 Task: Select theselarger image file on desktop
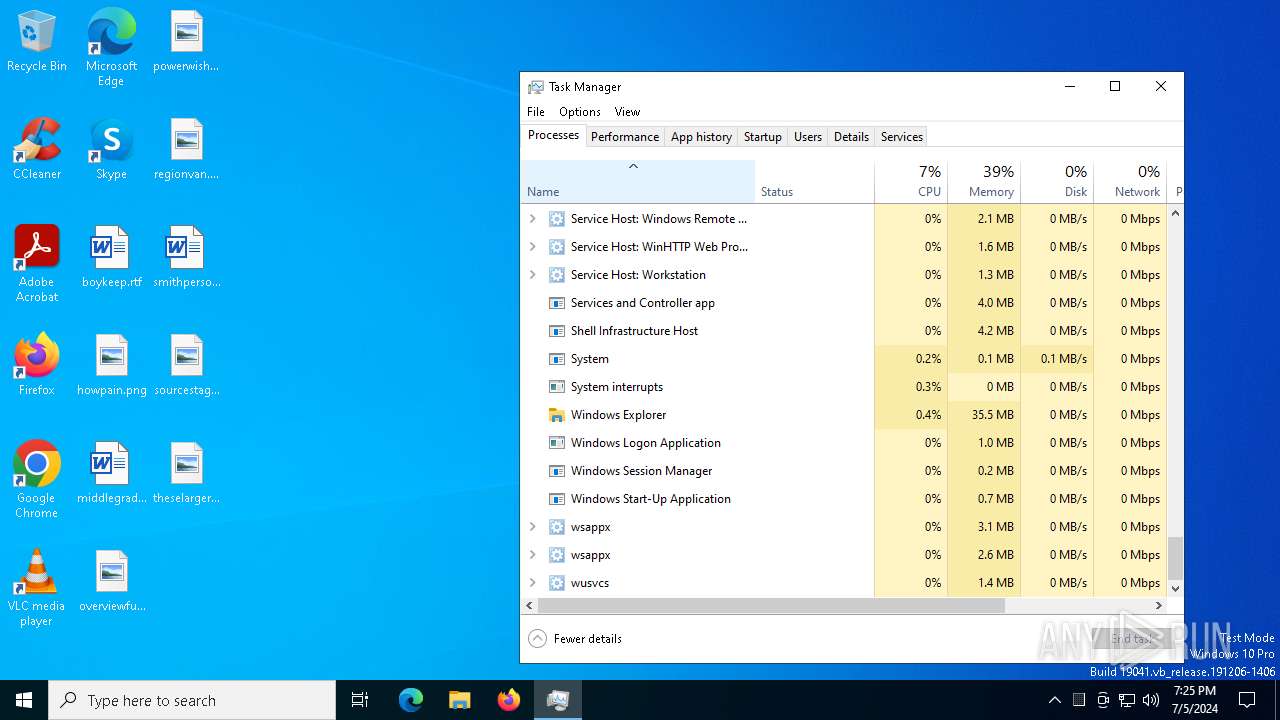[x=186, y=474]
